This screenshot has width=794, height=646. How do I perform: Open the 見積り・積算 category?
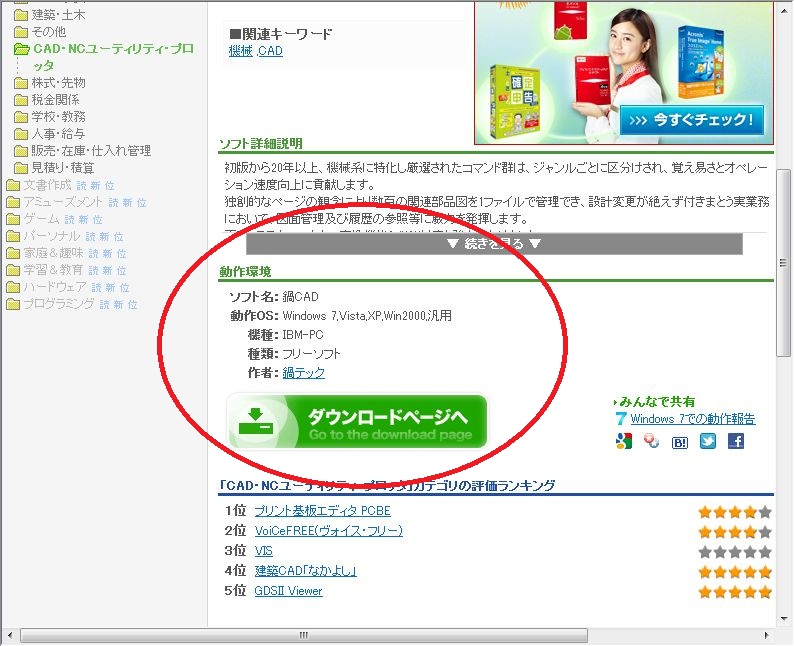tap(63, 168)
